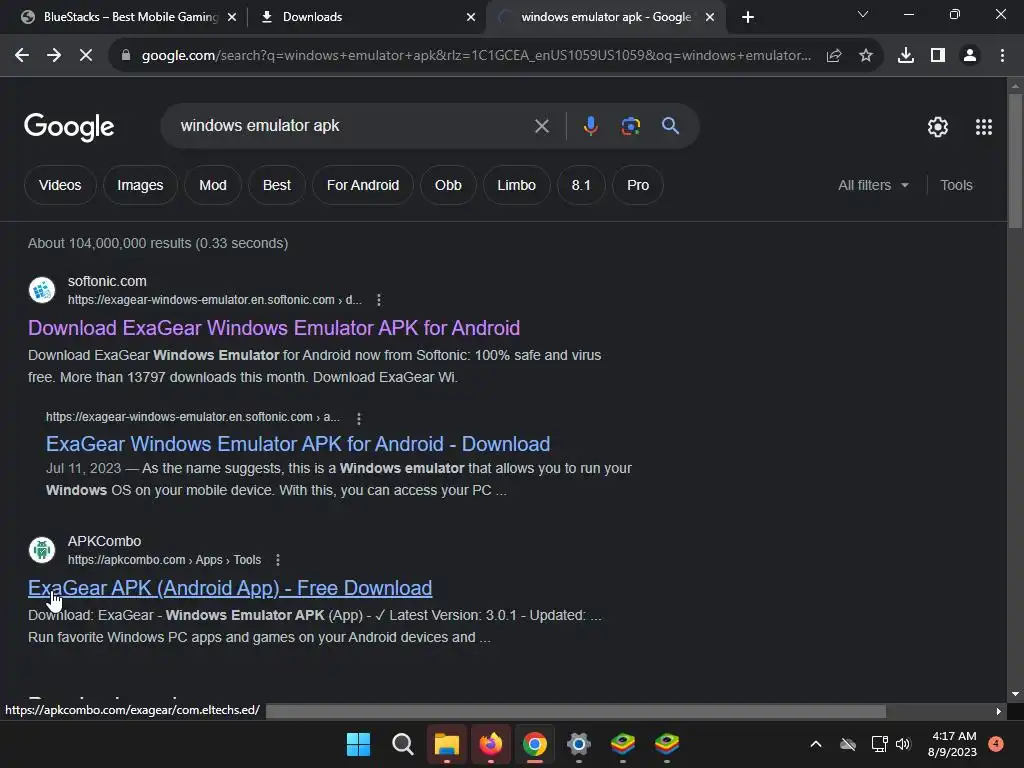
Task: Click the first BlueStacks taskbar icon
Action: pyautogui.click(x=623, y=744)
